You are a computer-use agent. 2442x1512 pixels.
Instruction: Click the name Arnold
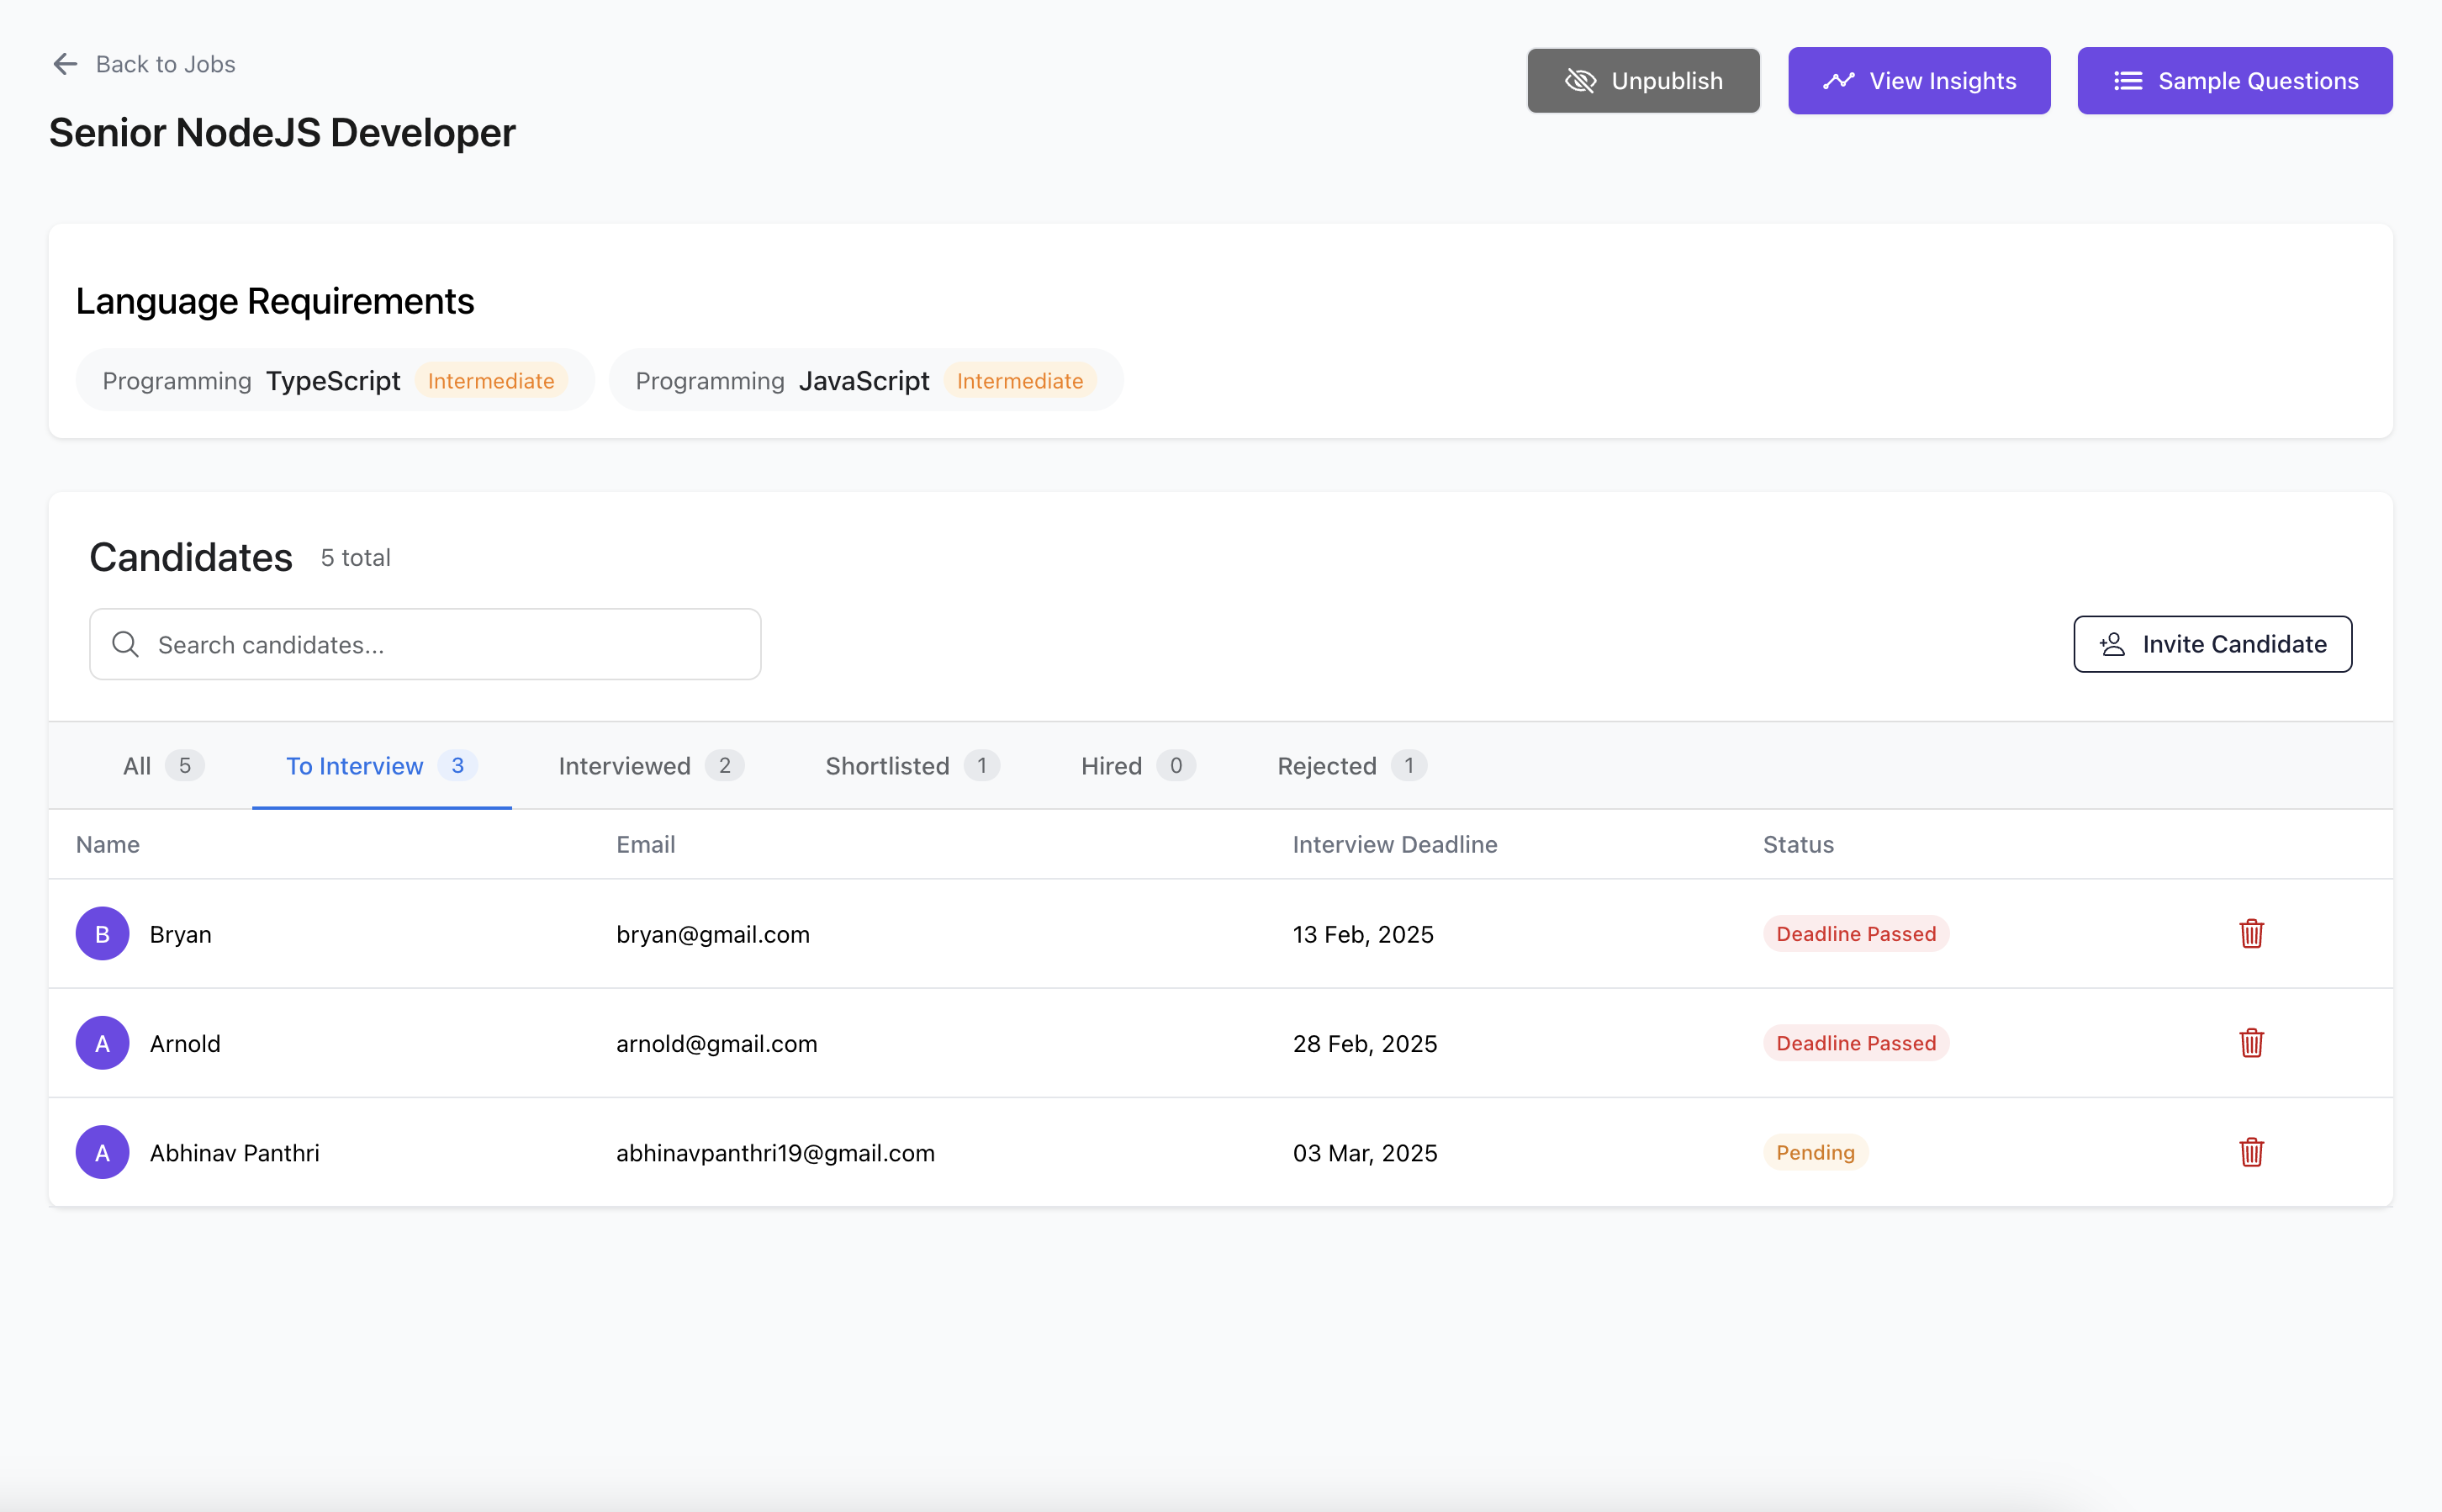click(185, 1044)
